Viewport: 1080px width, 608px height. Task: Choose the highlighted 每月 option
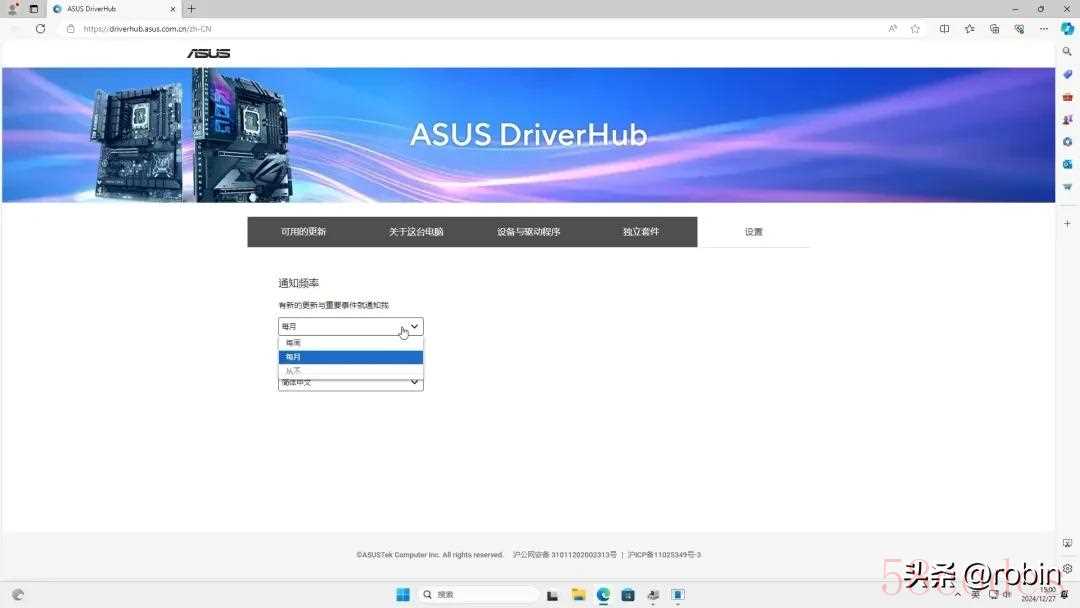[351, 357]
